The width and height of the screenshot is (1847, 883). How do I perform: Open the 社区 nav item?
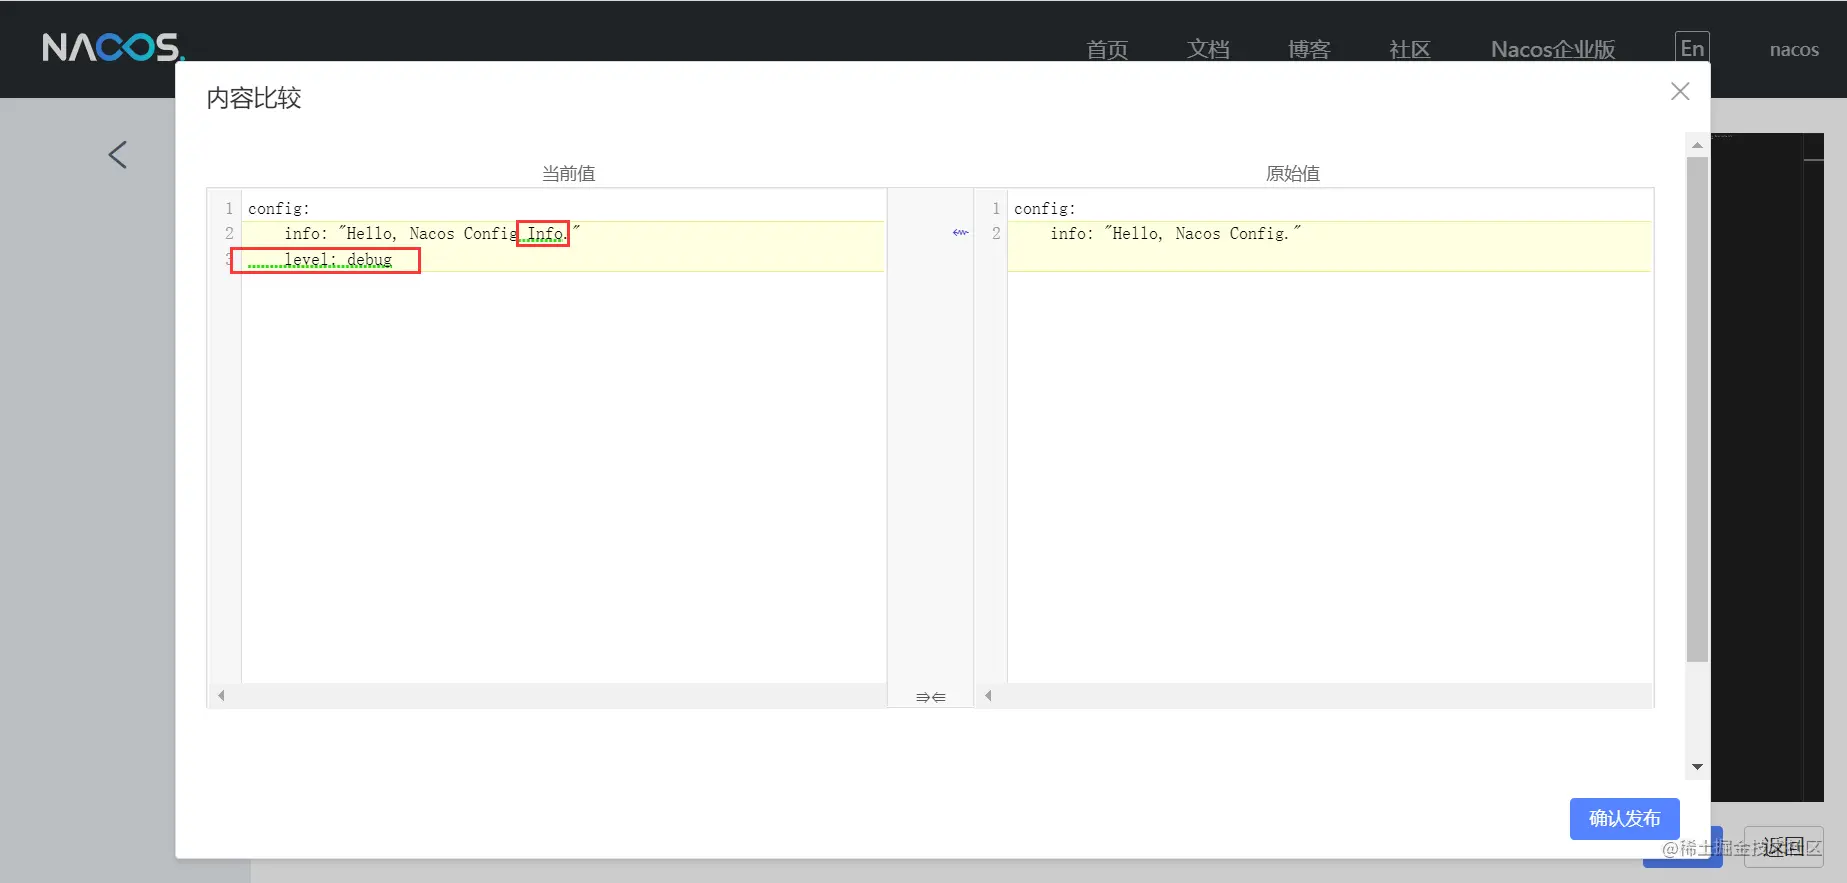[x=1410, y=49]
